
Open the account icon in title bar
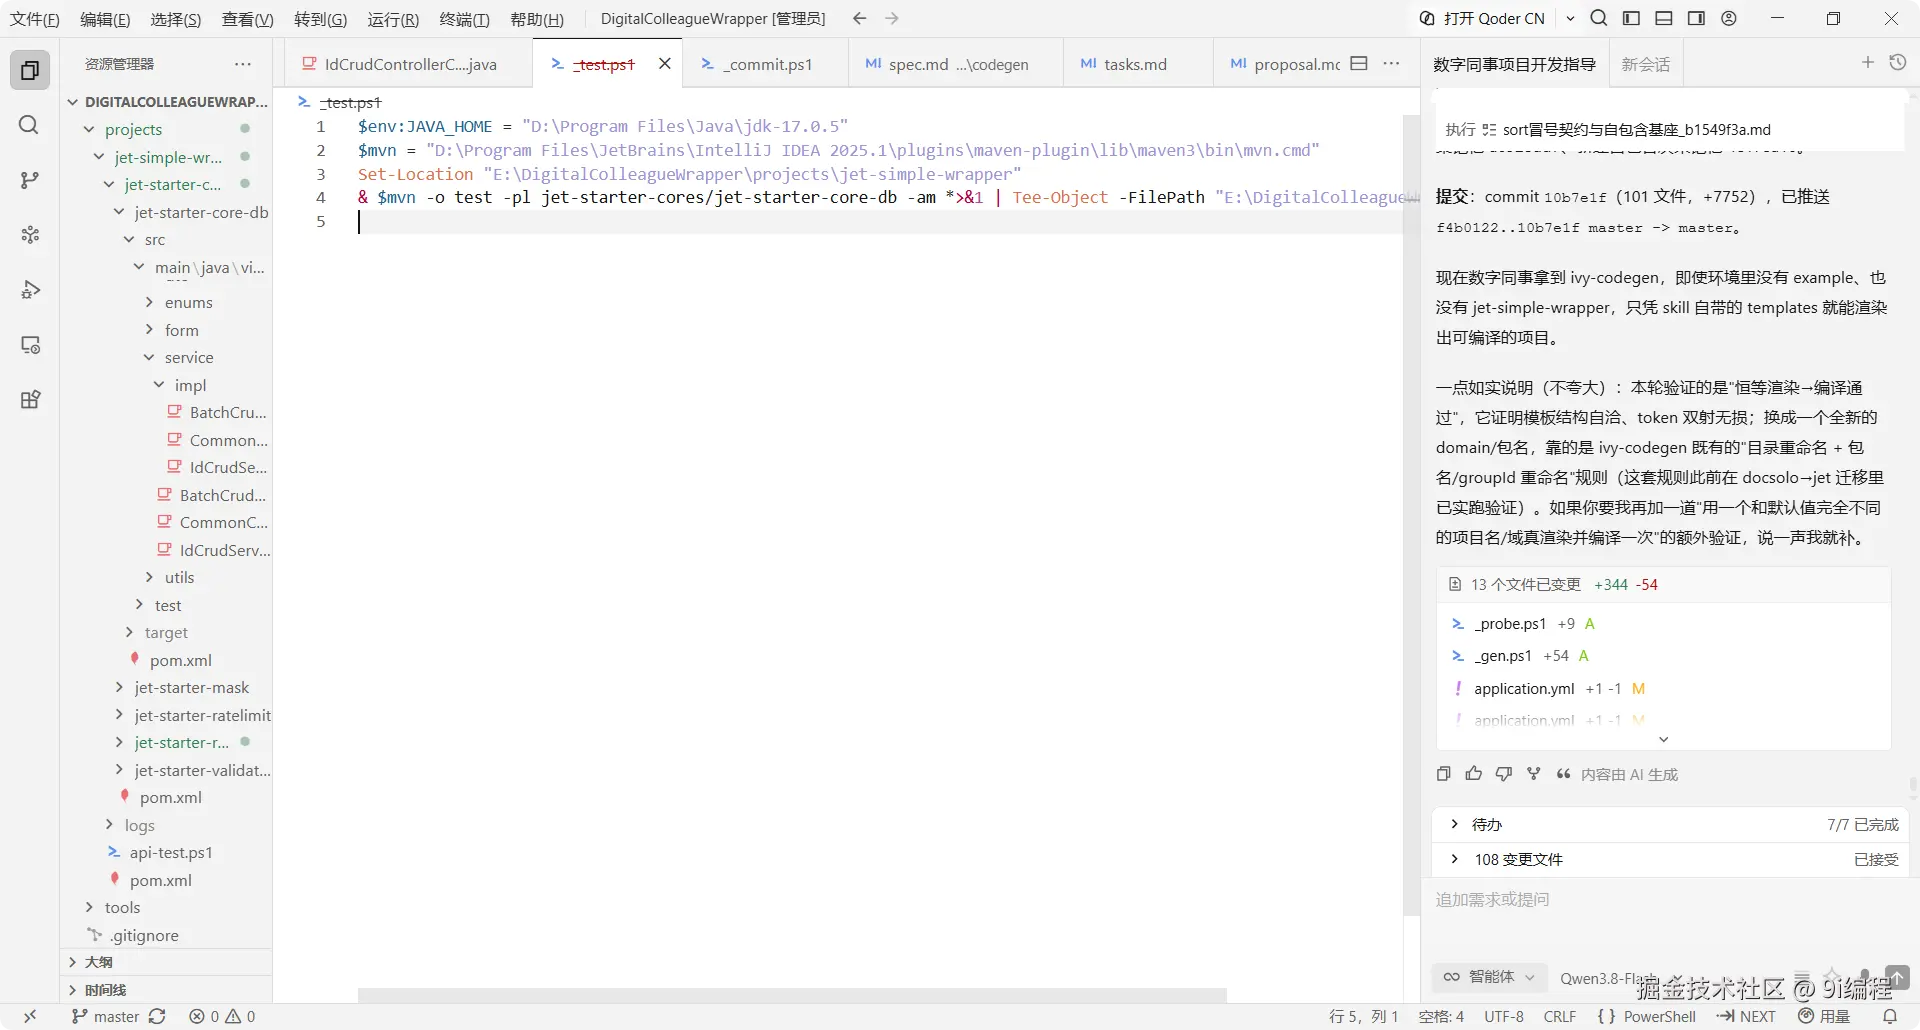(1729, 18)
